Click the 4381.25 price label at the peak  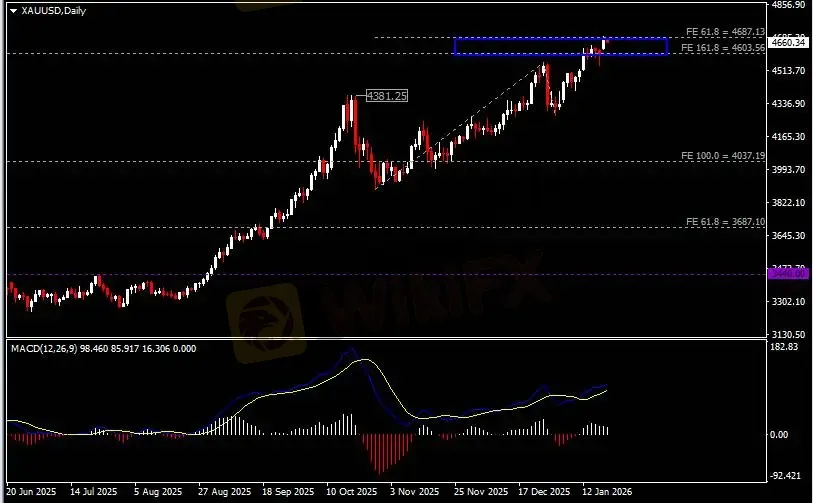pos(387,96)
